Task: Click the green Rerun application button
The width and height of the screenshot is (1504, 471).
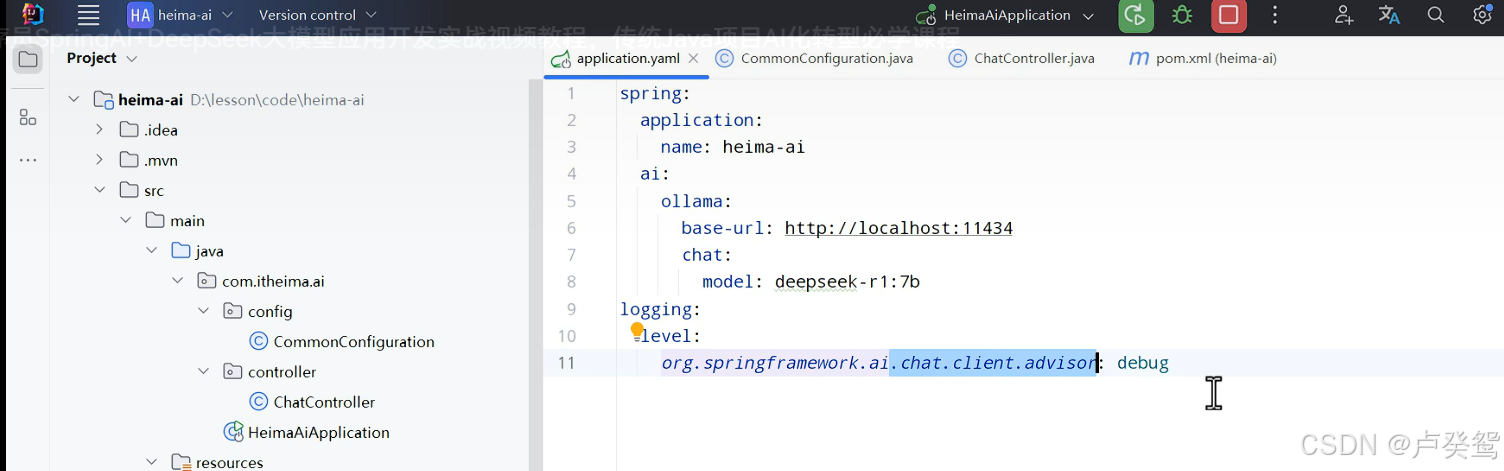Action: click(x=1135, y=15)
